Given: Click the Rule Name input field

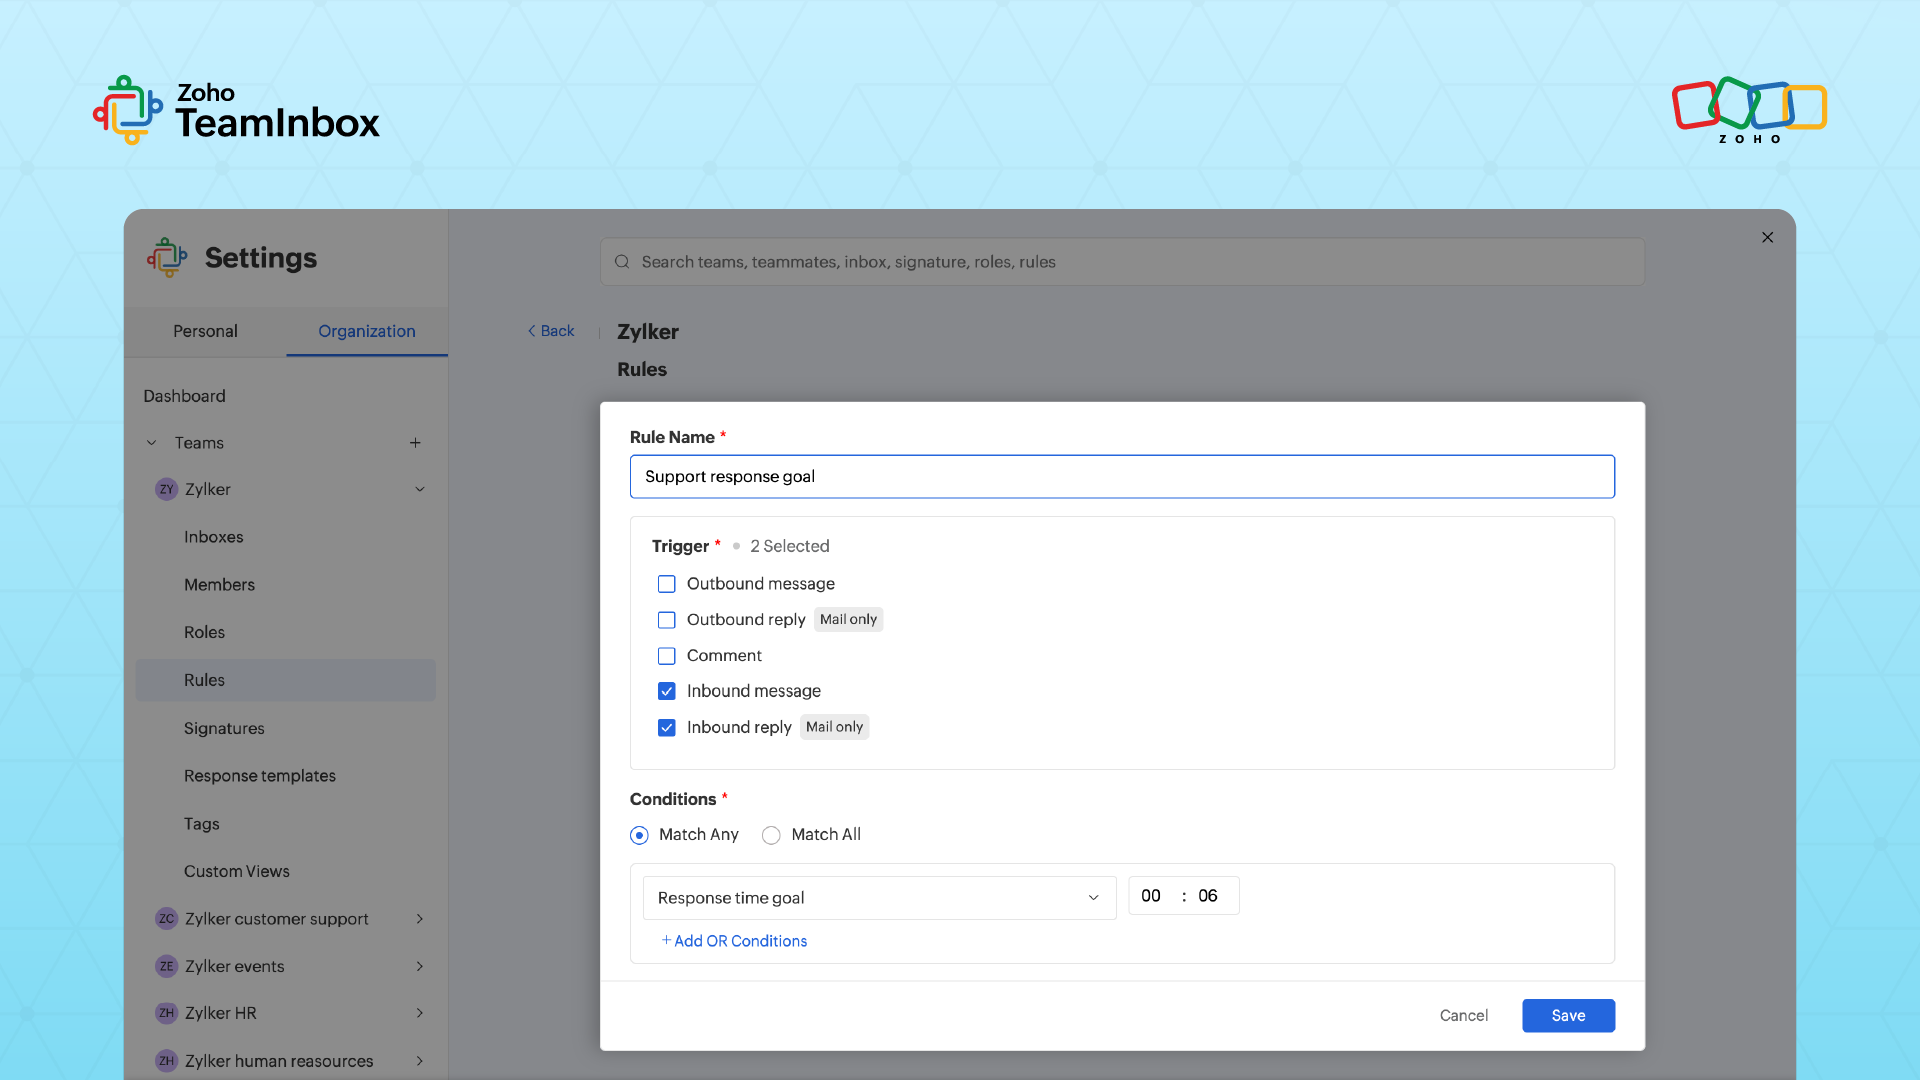Looking at the screenshot, I should pos(1121,476).
